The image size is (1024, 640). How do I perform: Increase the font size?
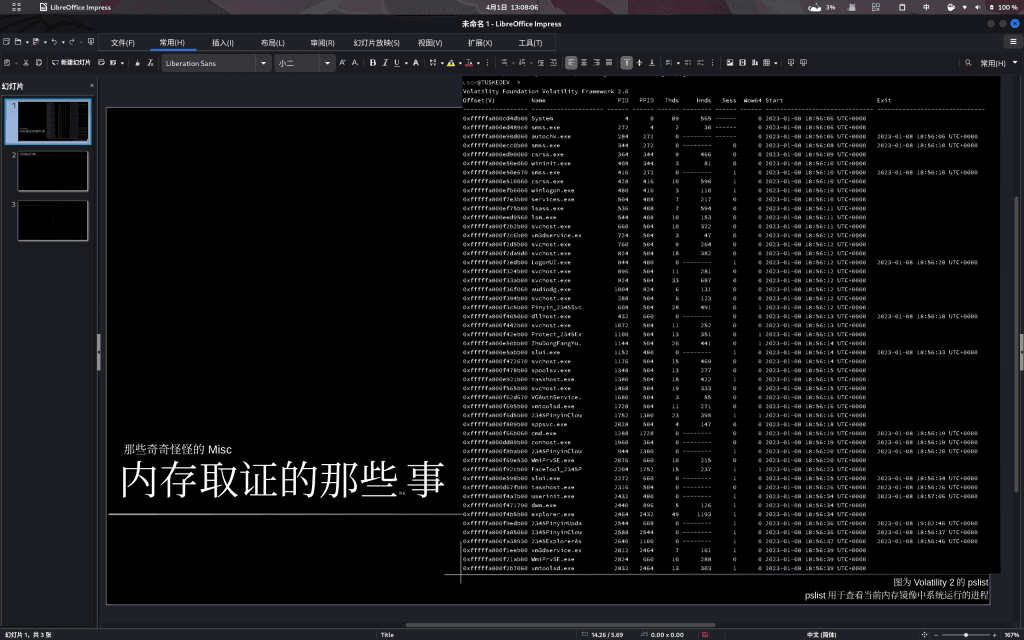point(342,63)
